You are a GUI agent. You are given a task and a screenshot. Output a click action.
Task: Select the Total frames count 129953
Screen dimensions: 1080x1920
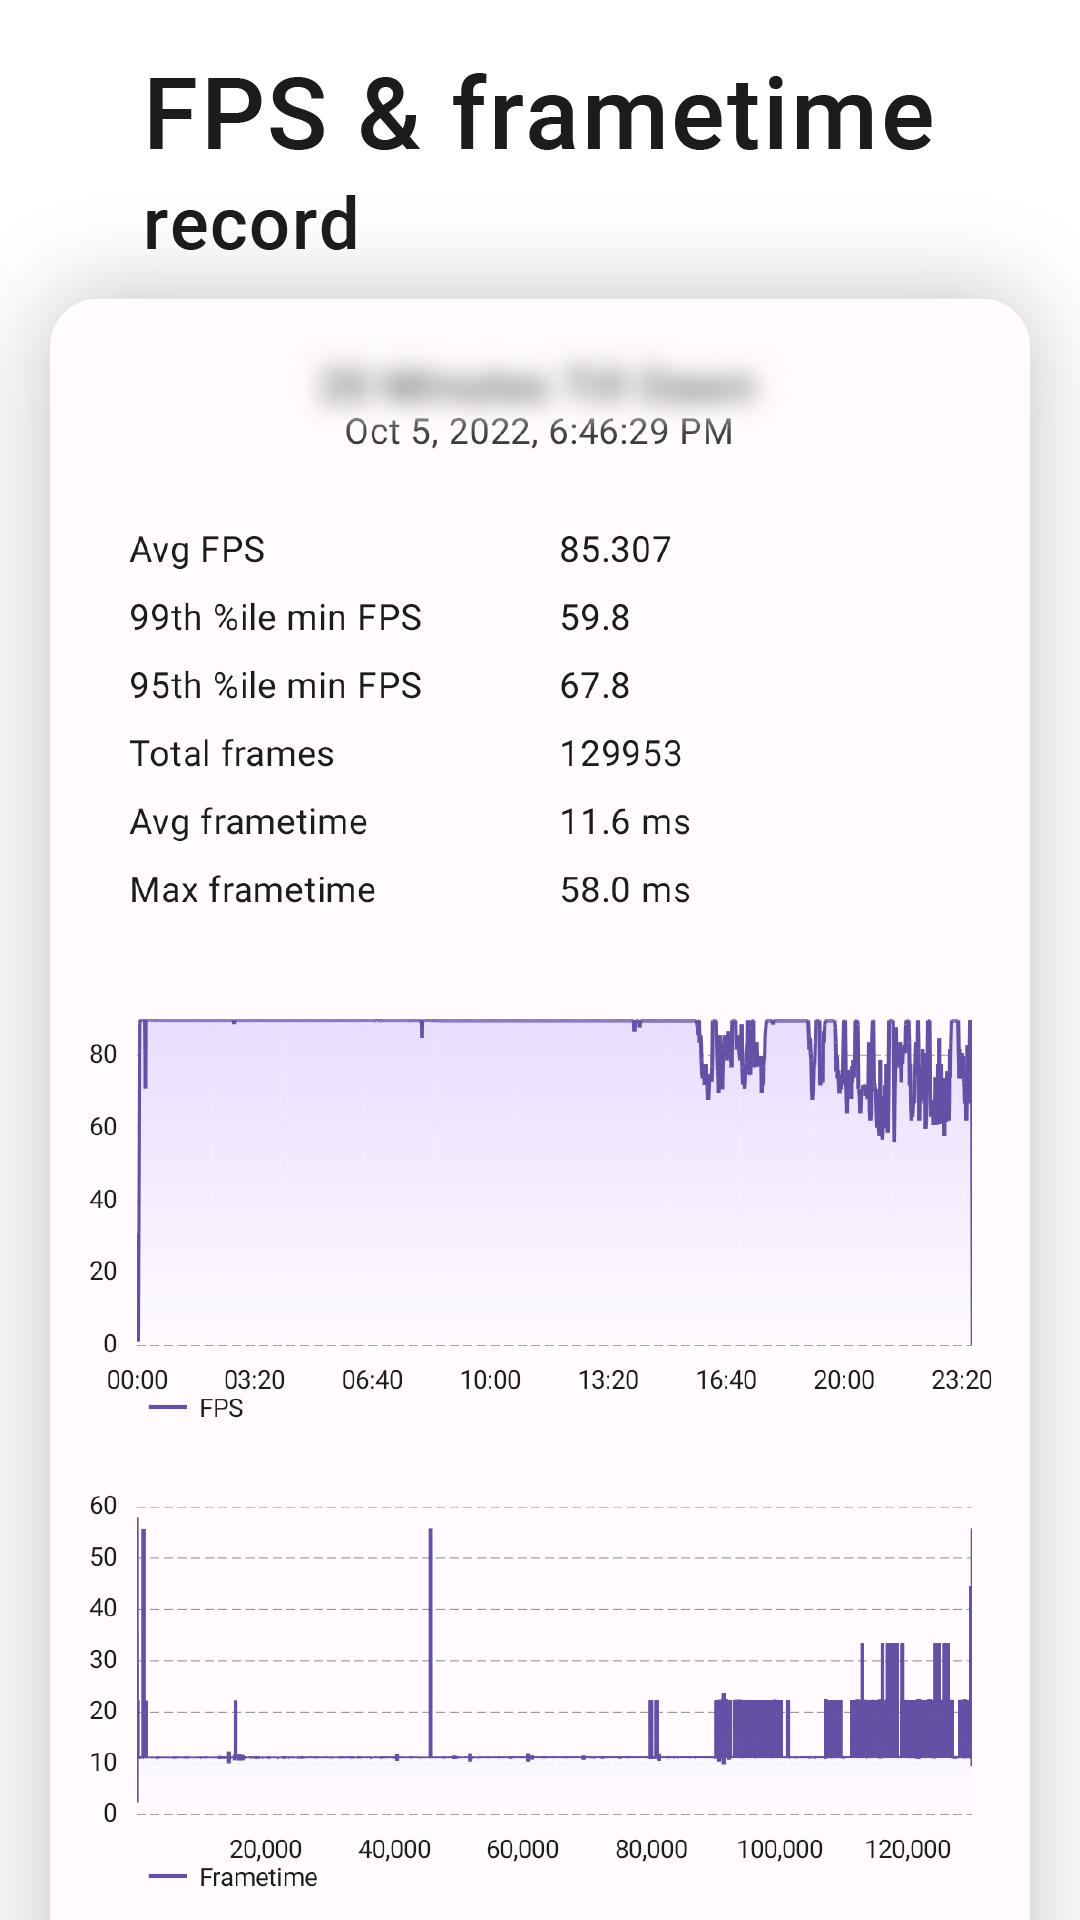pos(621,753)
